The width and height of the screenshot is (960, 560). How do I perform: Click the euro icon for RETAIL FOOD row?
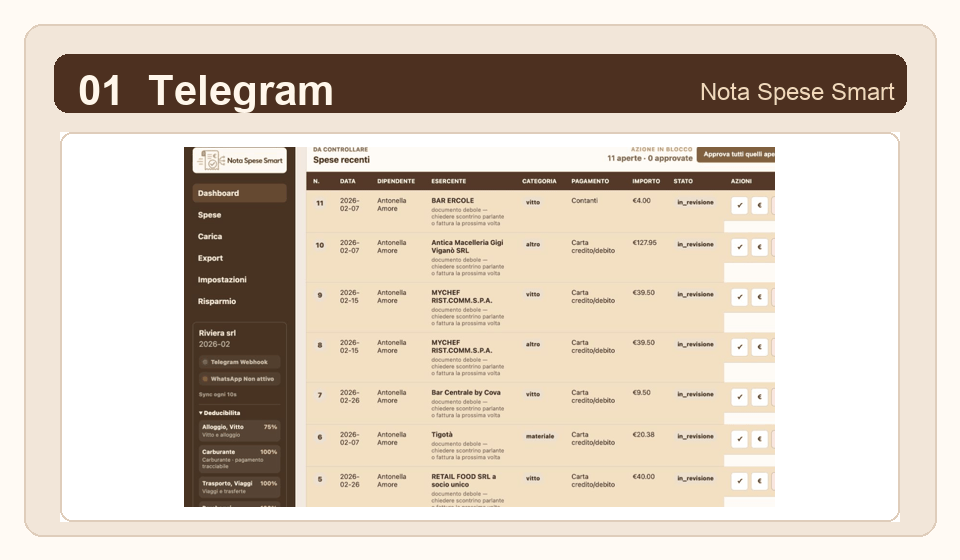(x=760, y=481)
